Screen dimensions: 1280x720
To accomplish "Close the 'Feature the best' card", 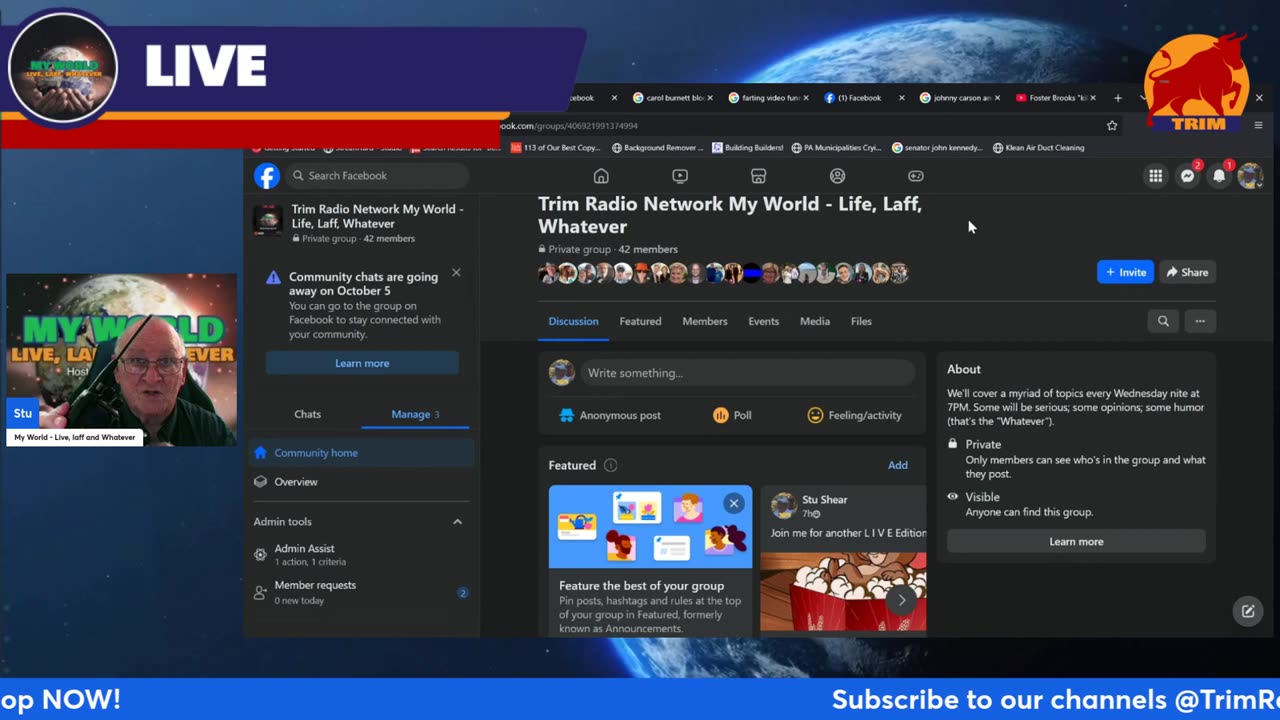I will (734, 503).
